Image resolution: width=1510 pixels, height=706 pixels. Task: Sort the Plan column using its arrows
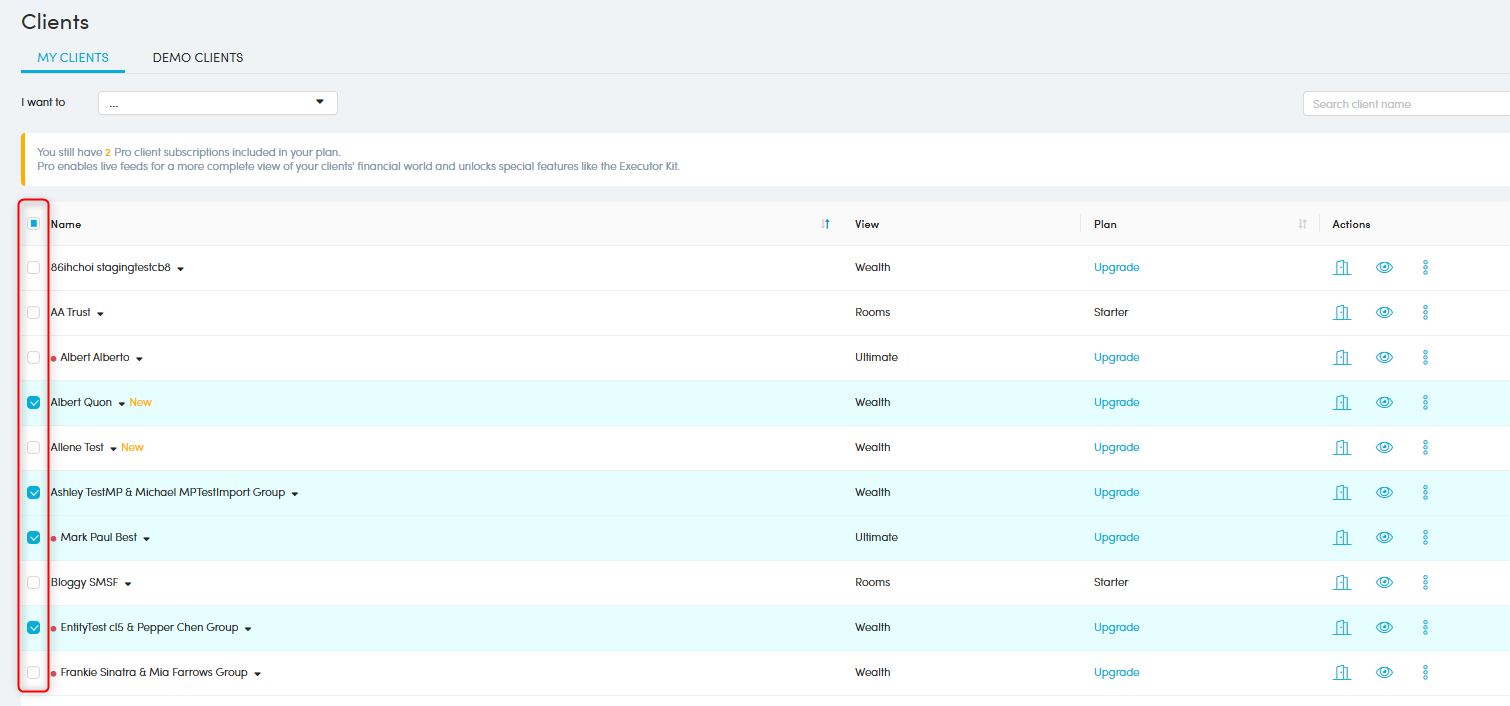[1302, 224]
